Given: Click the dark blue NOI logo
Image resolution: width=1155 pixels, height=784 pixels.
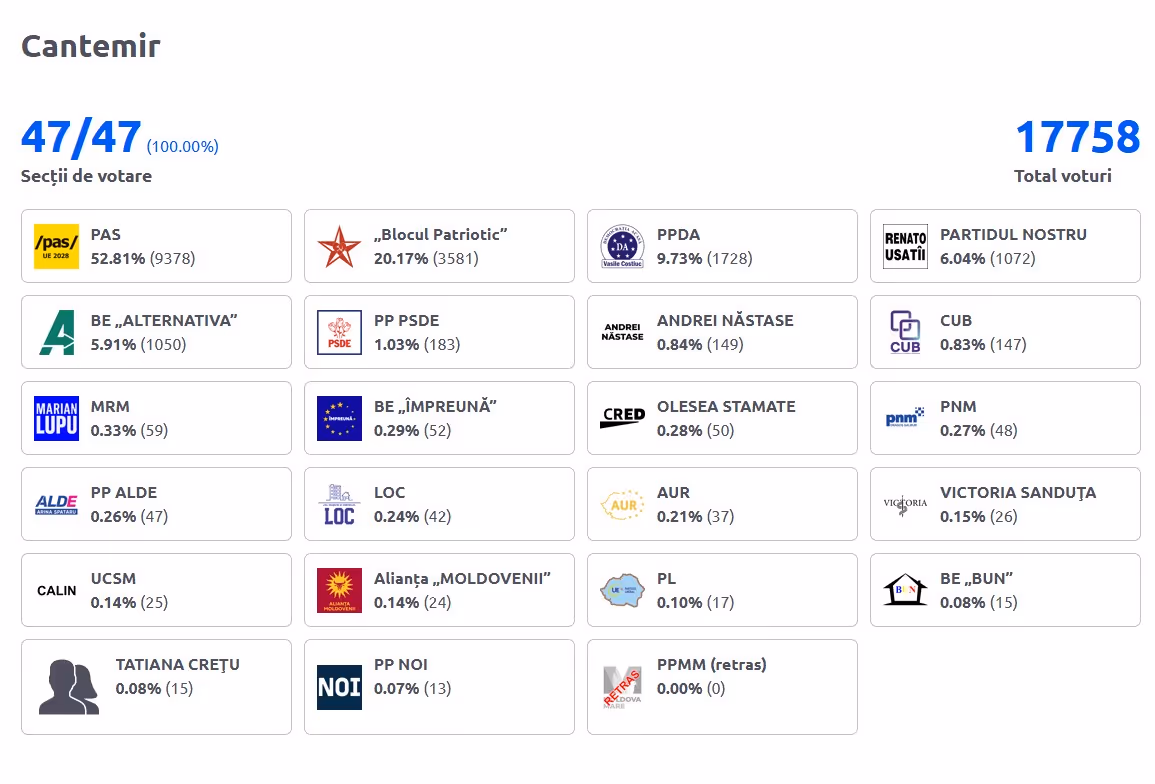Looking at the screenshot, I should 340,687.
